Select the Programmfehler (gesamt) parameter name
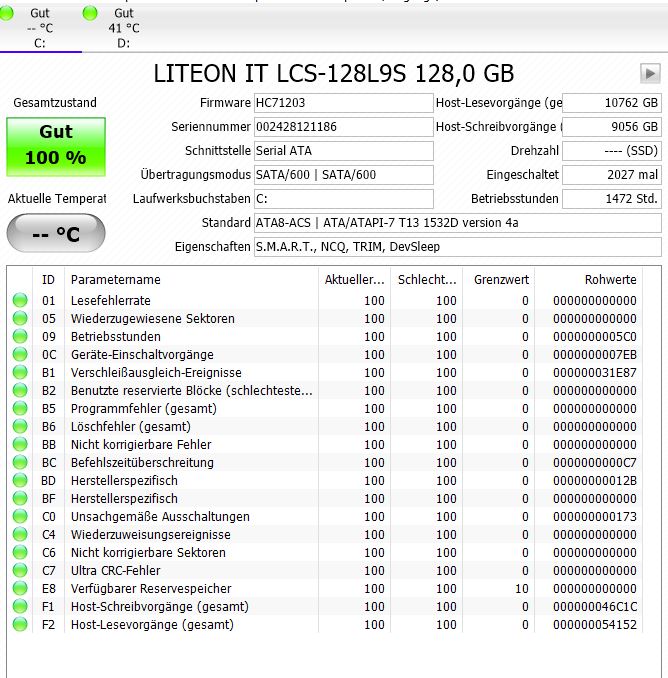Screen dimensions: 668x678 pyautogui.click(x=144, y=409)
